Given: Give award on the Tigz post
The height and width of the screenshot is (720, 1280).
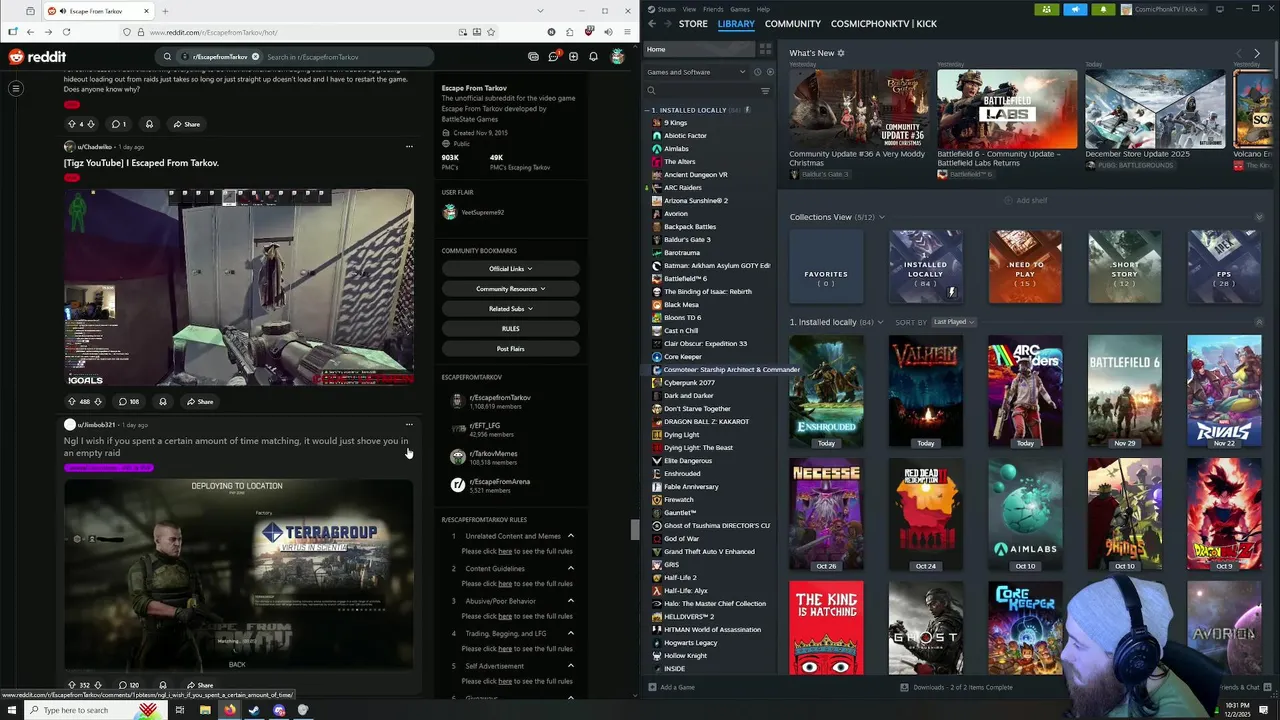Looking at the screenshot, I should pyautogui.click(x=162, y=402).
